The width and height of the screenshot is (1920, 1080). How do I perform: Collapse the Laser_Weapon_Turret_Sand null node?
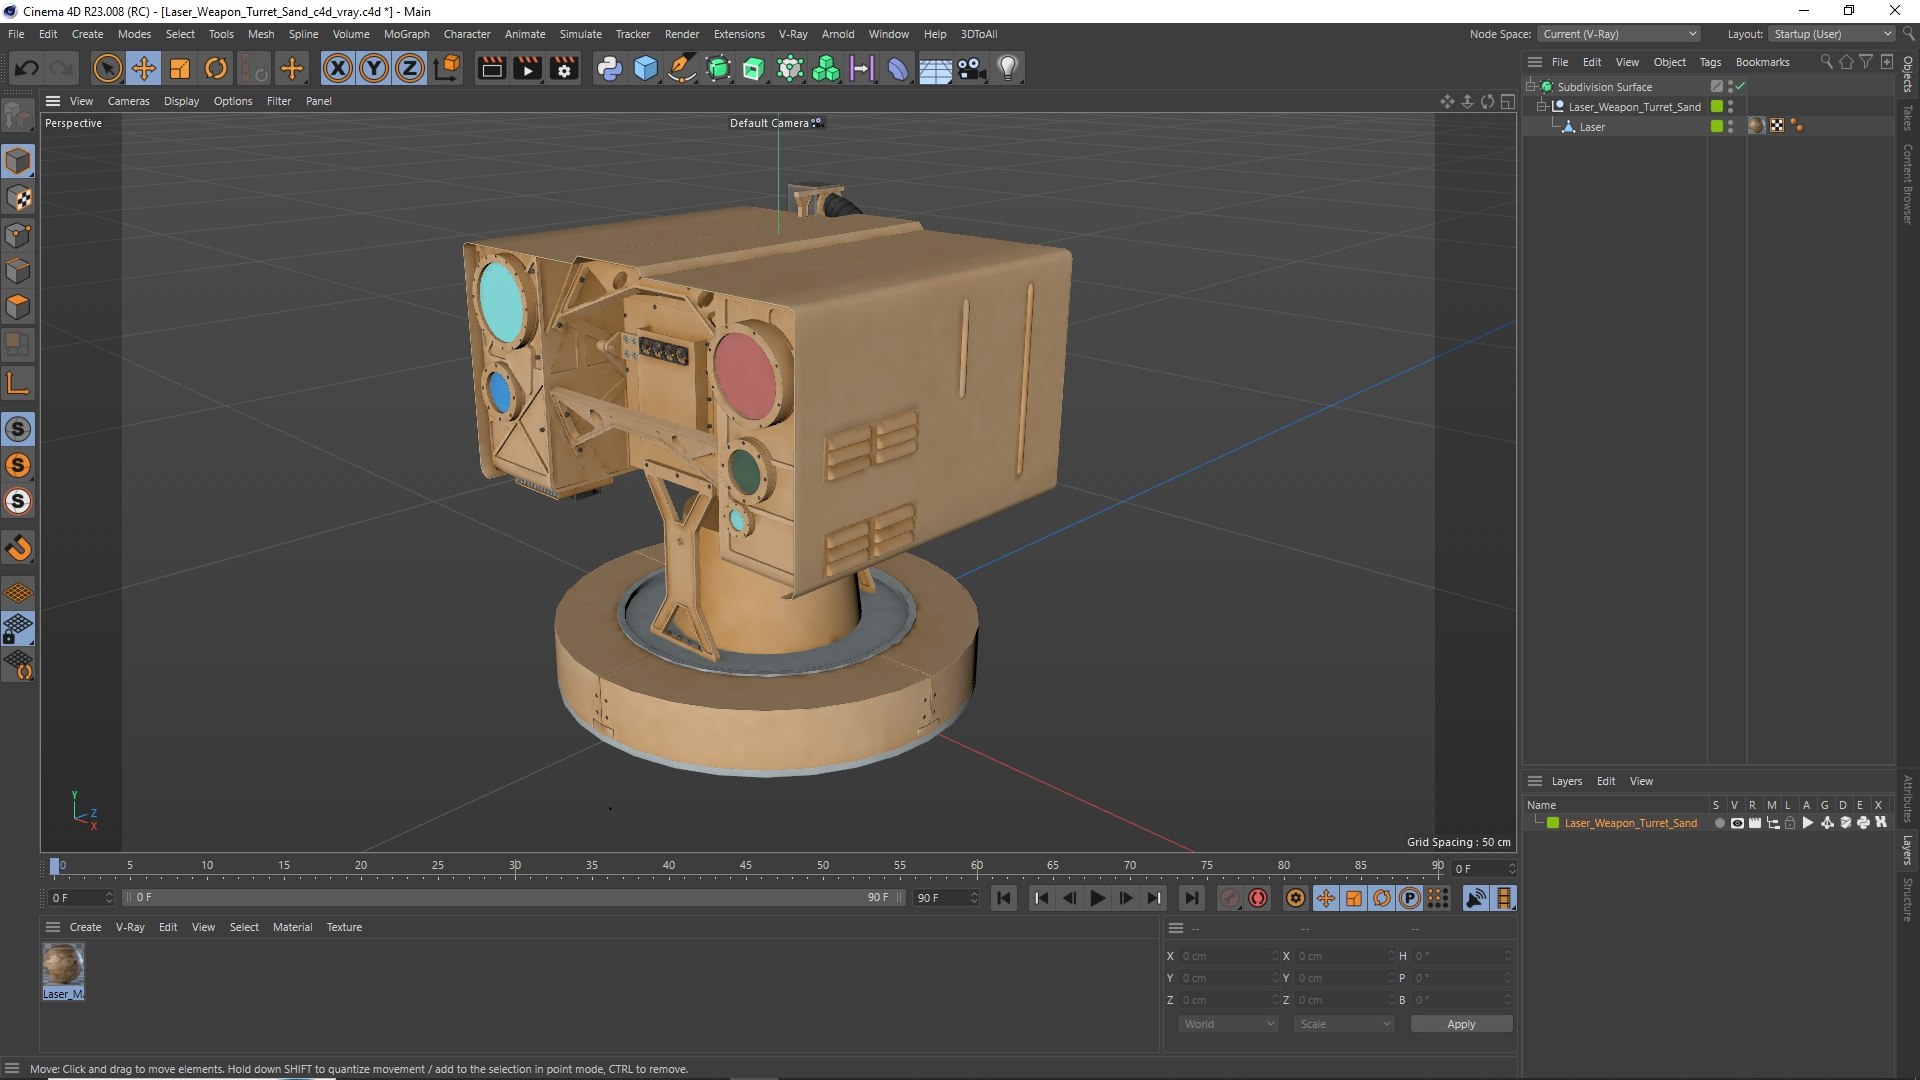(x=1542, y=107)
